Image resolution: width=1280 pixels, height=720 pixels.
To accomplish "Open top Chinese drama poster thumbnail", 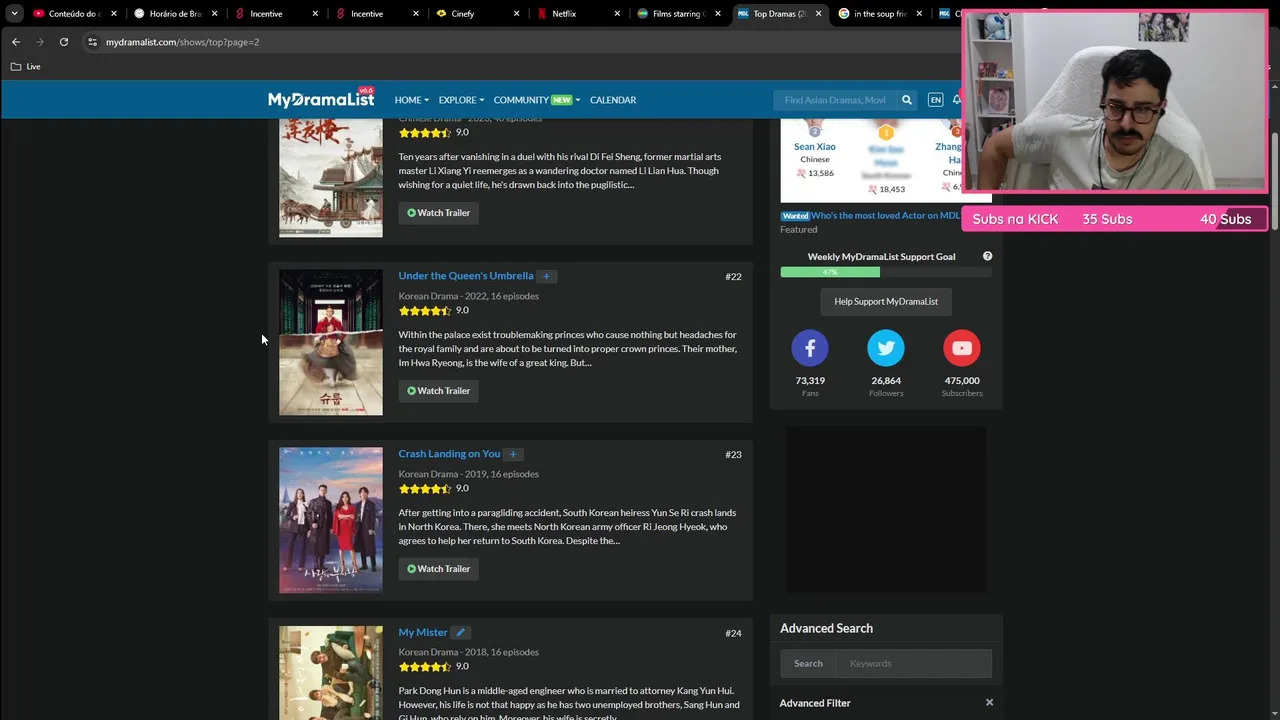I will 331,178.
